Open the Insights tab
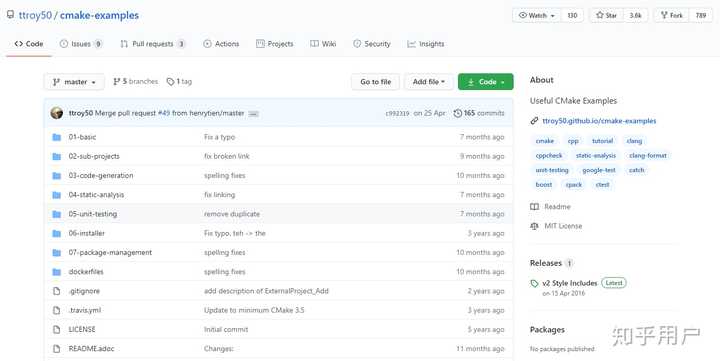The image size is (720, 361). click(x=426, y=44)
